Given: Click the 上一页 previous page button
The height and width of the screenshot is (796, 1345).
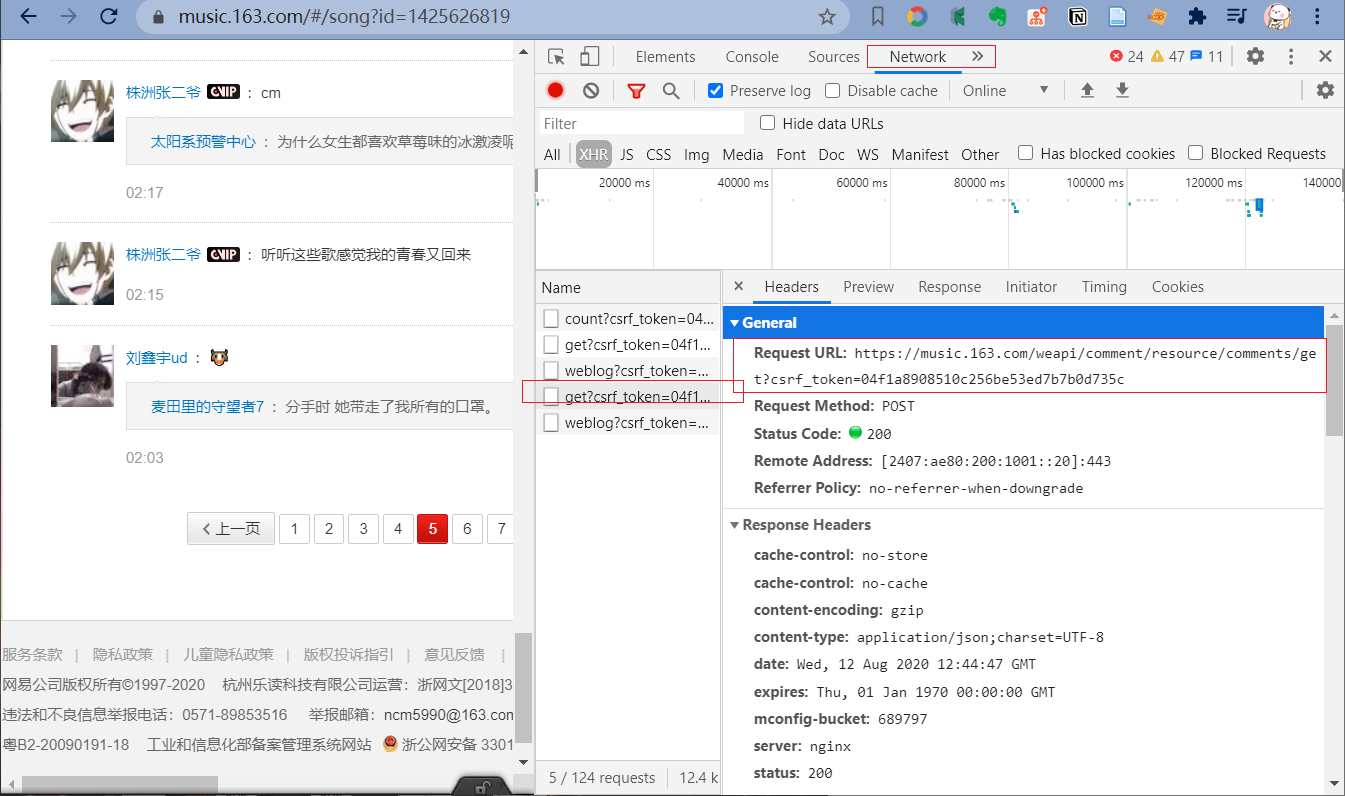Looking at the screenshot, I should coord(231,529).
